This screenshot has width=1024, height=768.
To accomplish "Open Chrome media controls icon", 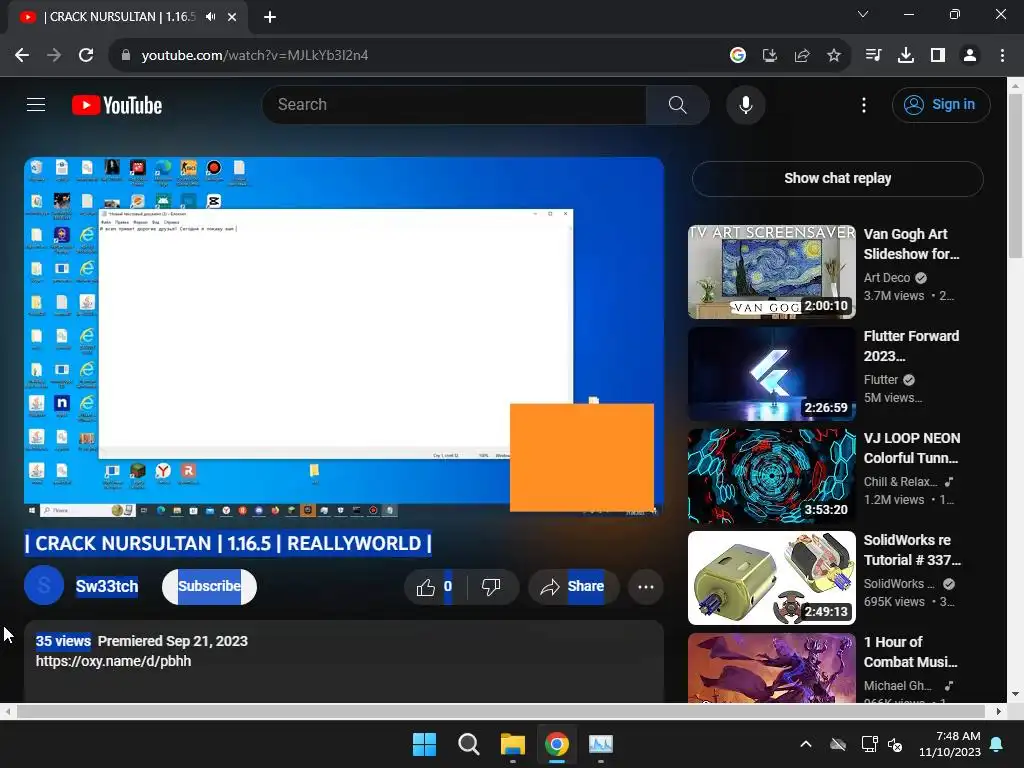I will tap(873, 56).
